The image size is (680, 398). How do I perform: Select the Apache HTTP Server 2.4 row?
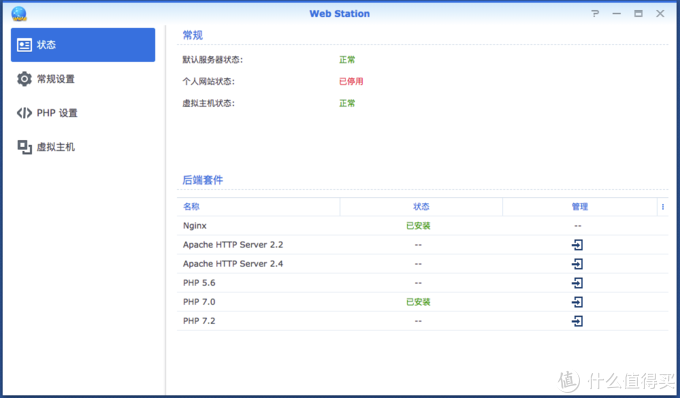coord(422,264)
